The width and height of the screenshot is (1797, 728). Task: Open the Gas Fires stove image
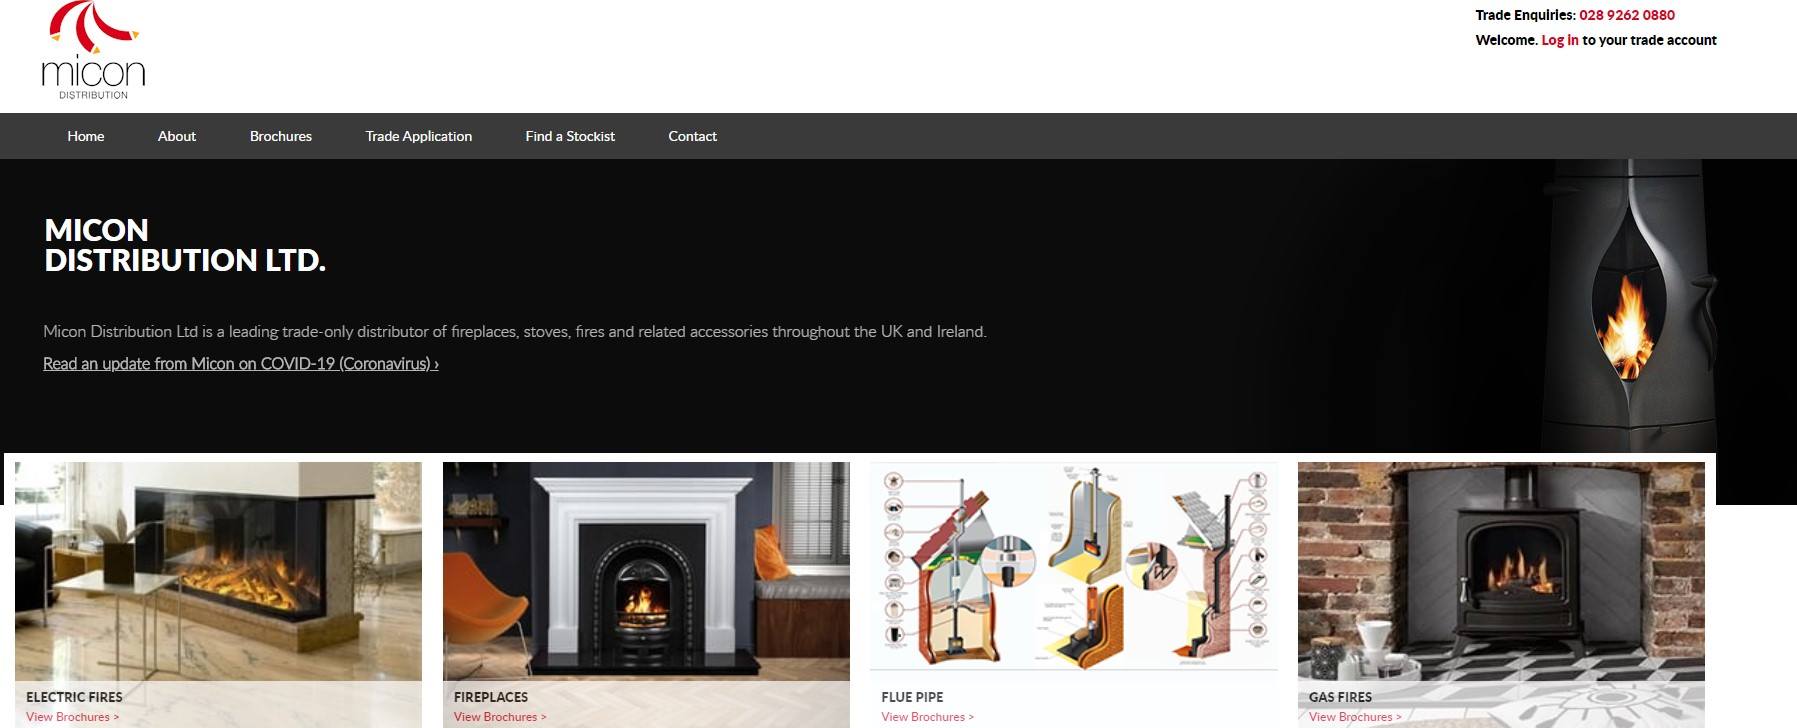[1501, 571]
